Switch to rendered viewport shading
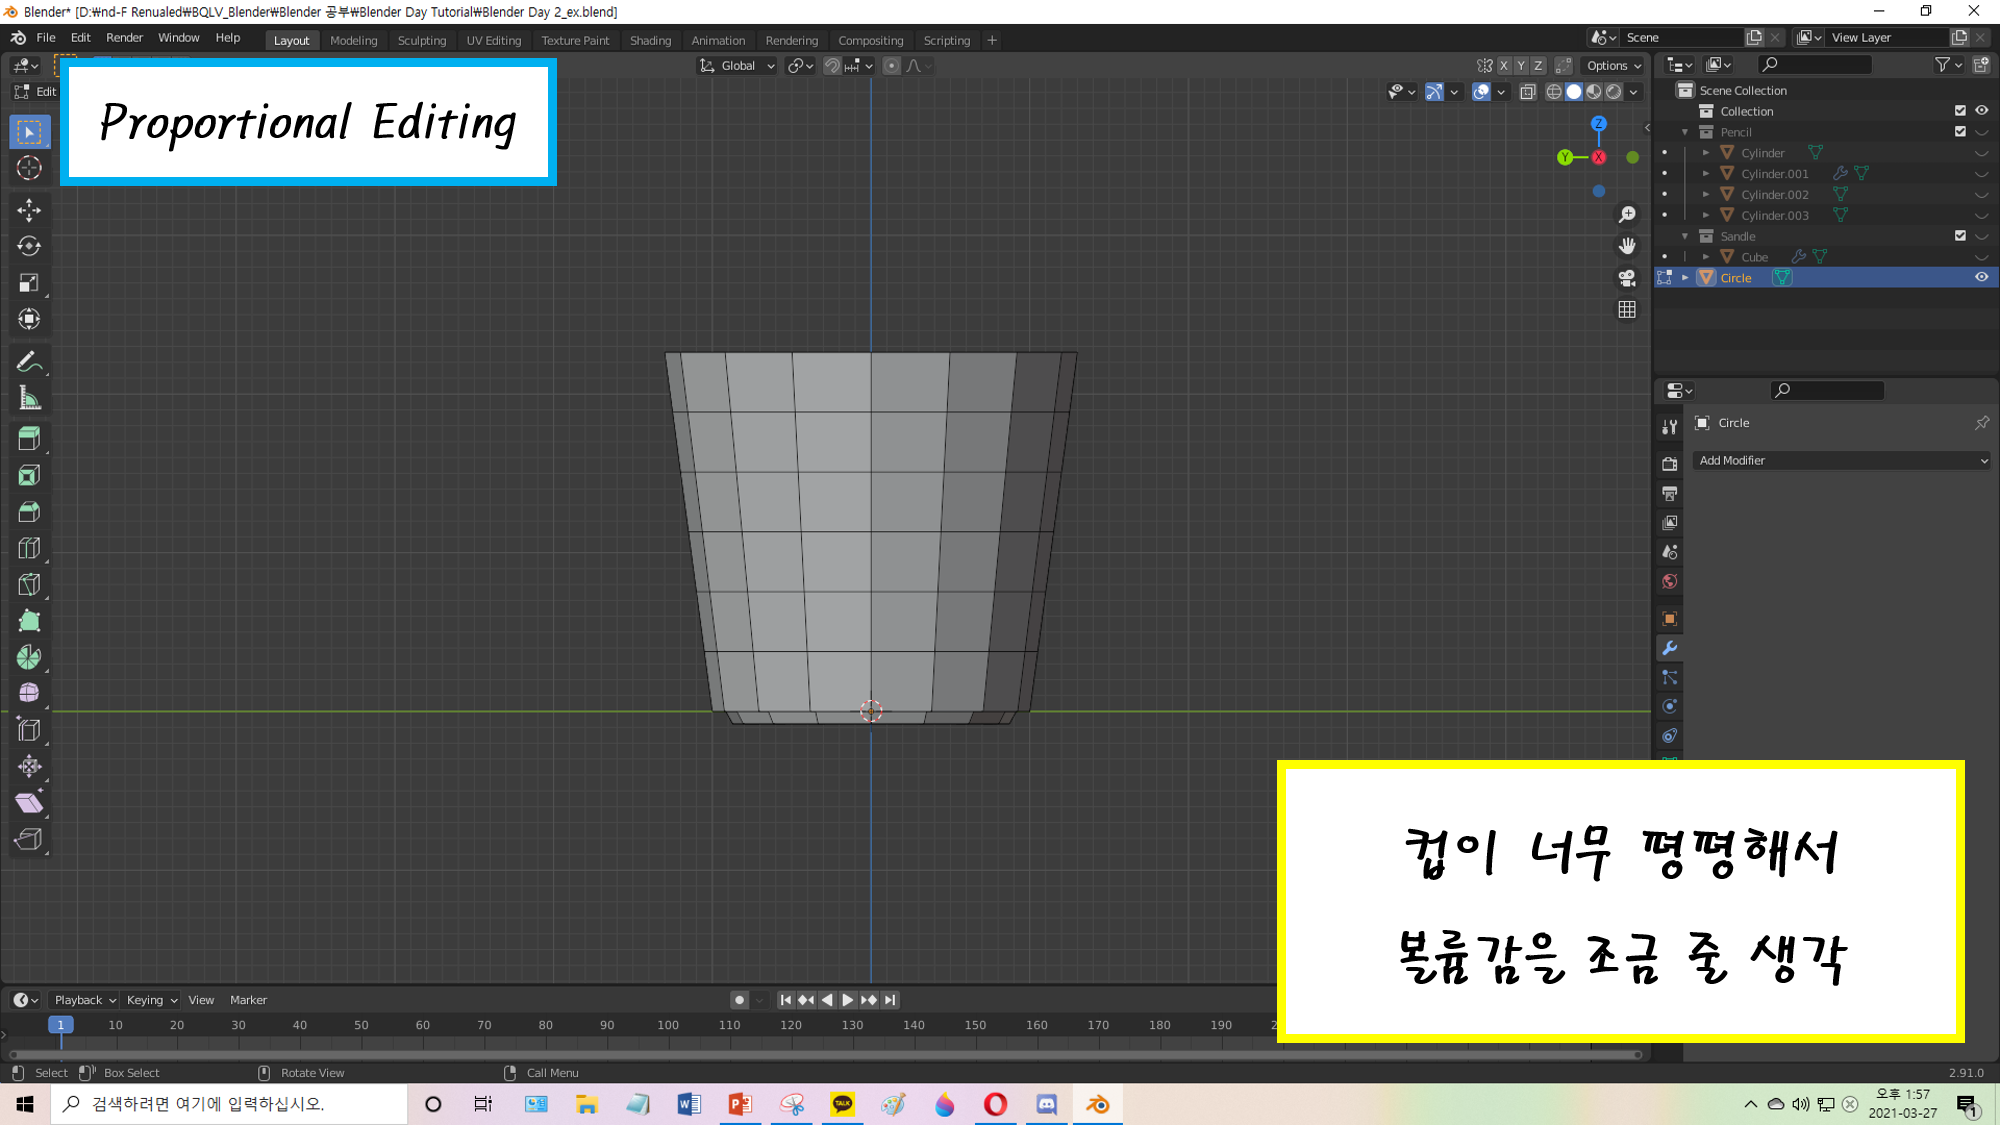Image resolution: width=2000 pixels, height=1125 pixels. [x=1613, y=92]
